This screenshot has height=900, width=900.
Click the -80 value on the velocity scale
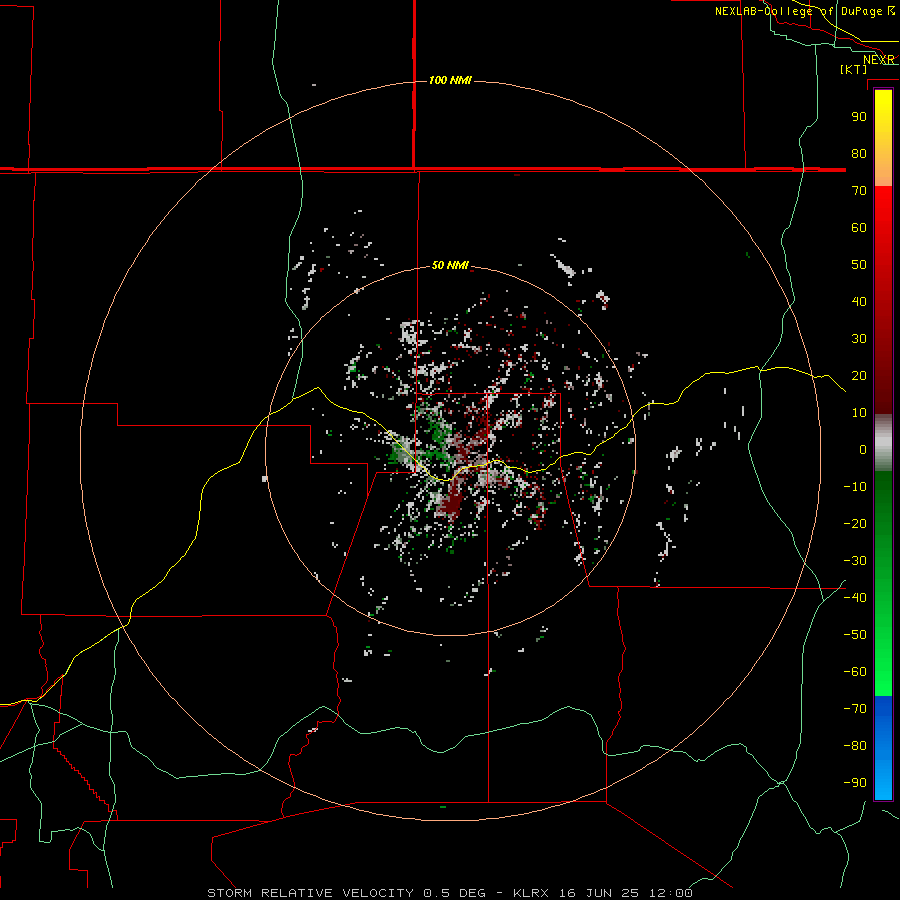click(855, 746)
